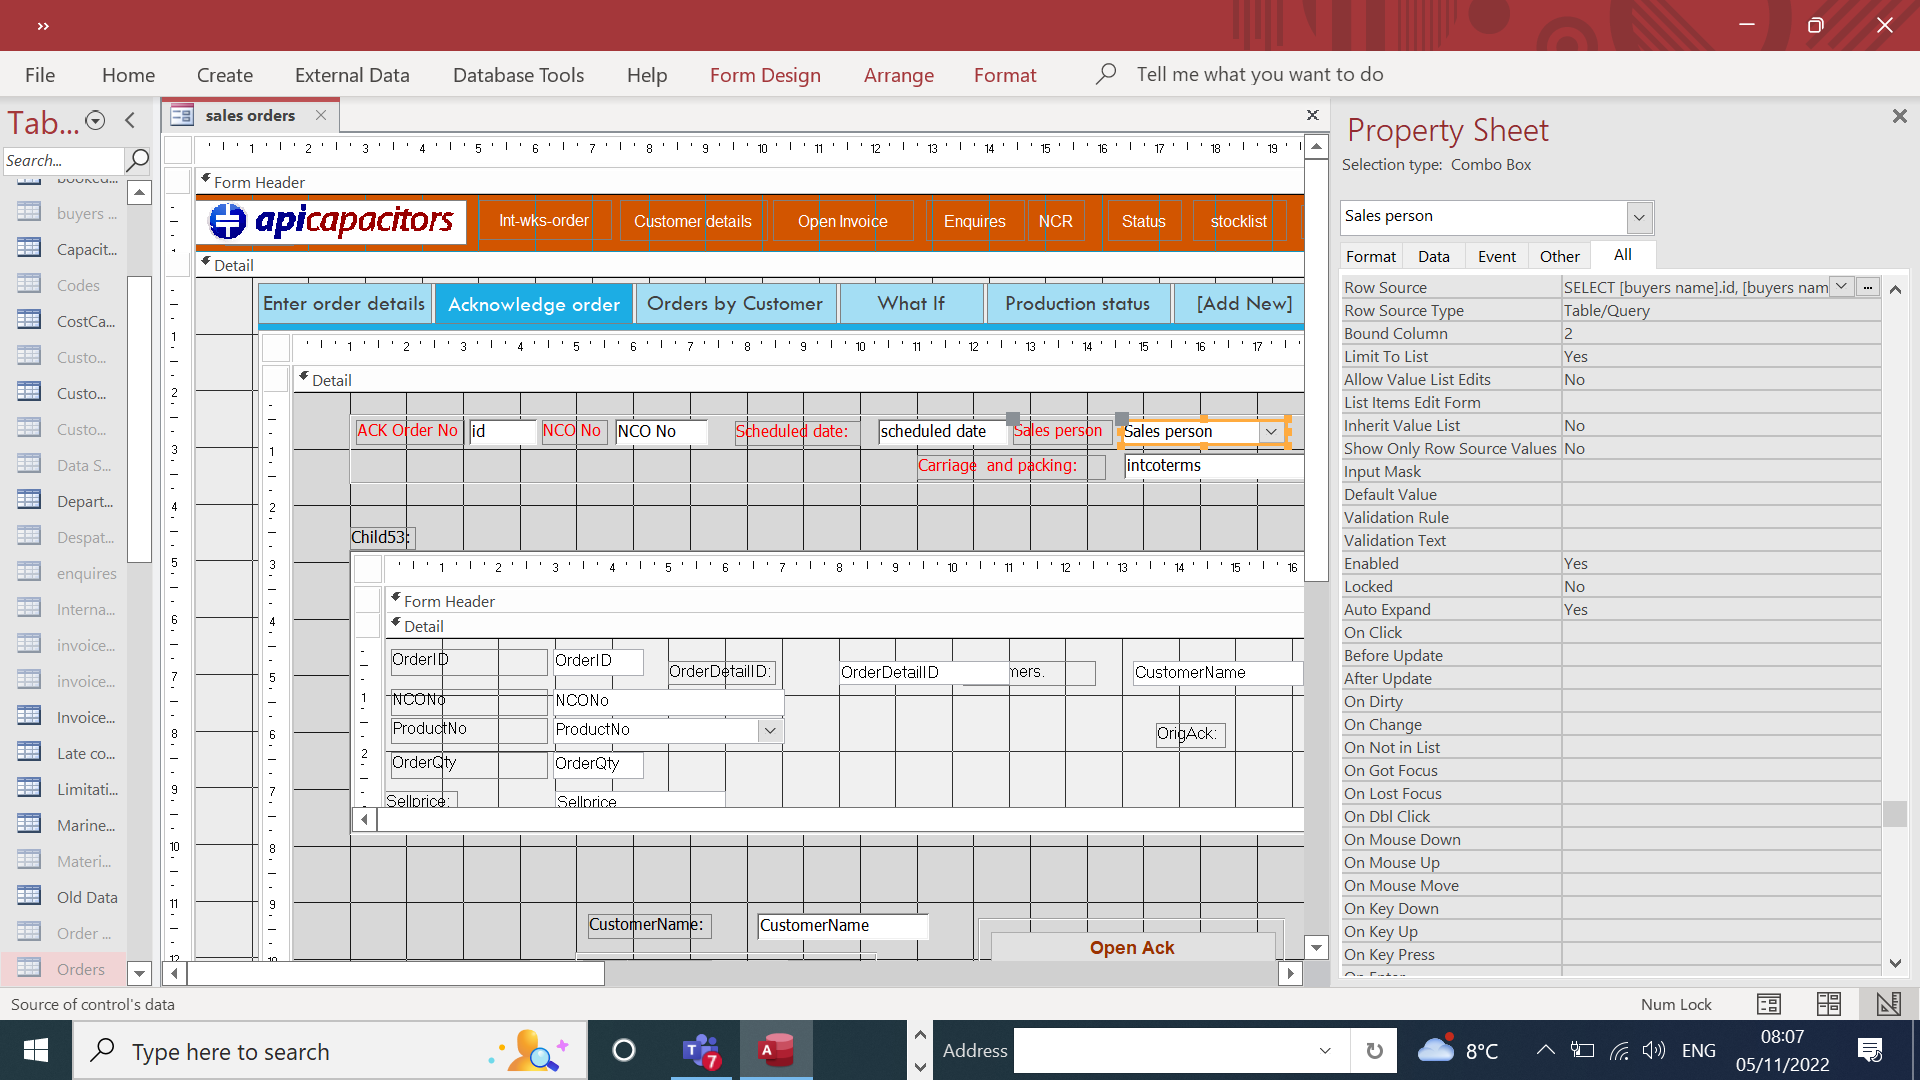Select the Orders table in navigation pane
Screen dimensions: 1920x1080
[x=63, y=969]
